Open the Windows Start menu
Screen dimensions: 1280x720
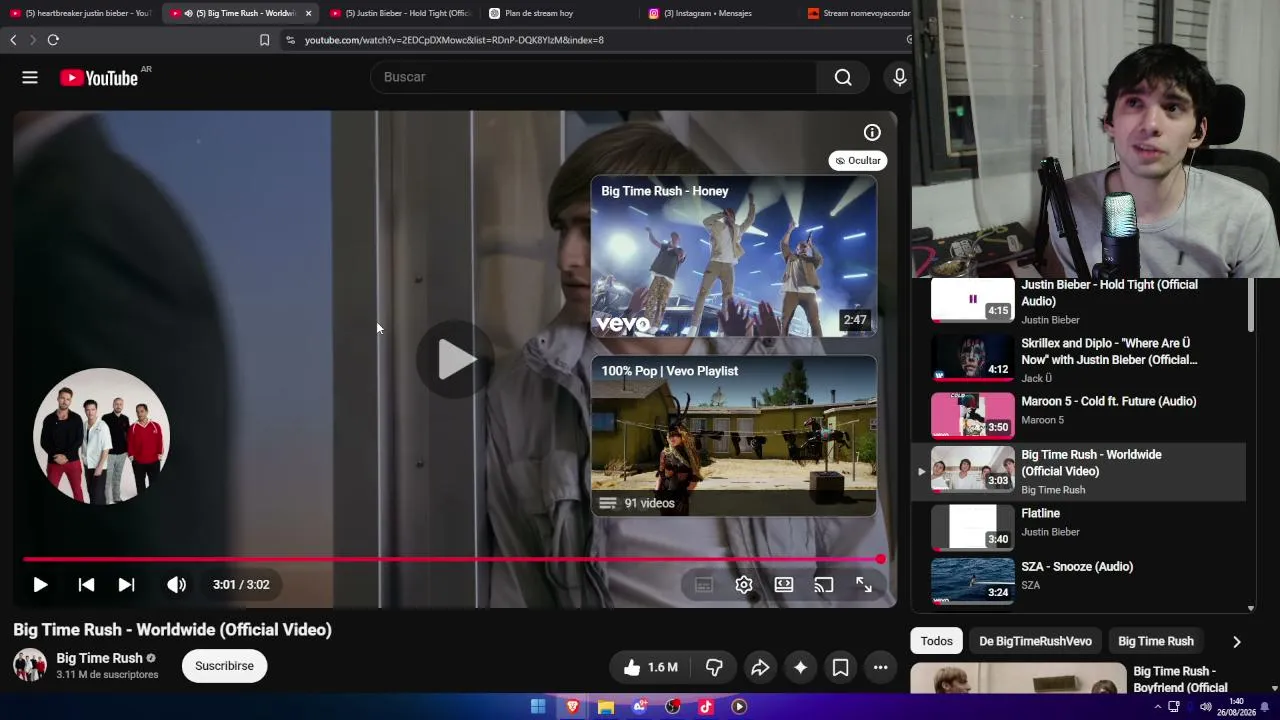pos(538,707)
